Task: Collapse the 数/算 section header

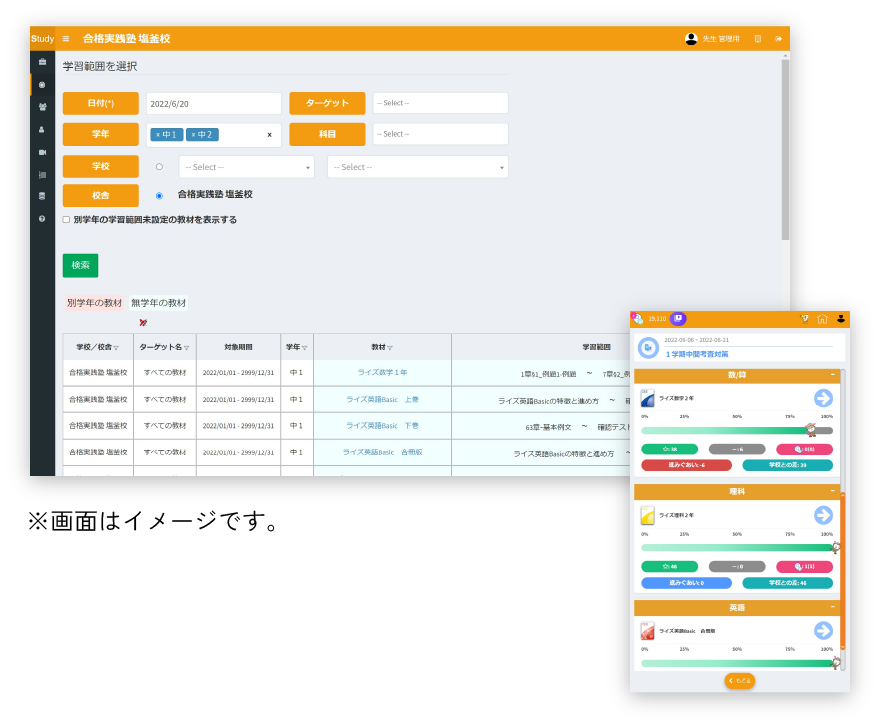Action: tap(832, 376)
